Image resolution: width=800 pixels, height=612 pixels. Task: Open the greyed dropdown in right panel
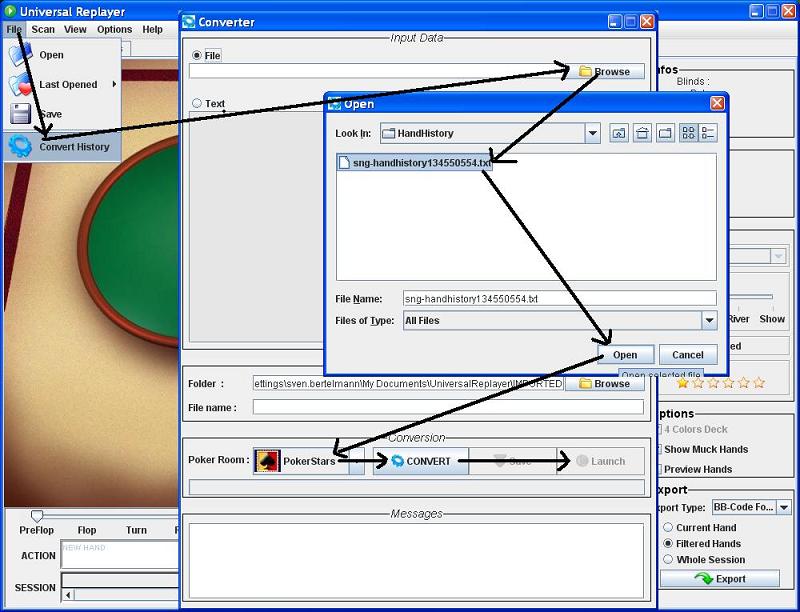pos(779,256)
